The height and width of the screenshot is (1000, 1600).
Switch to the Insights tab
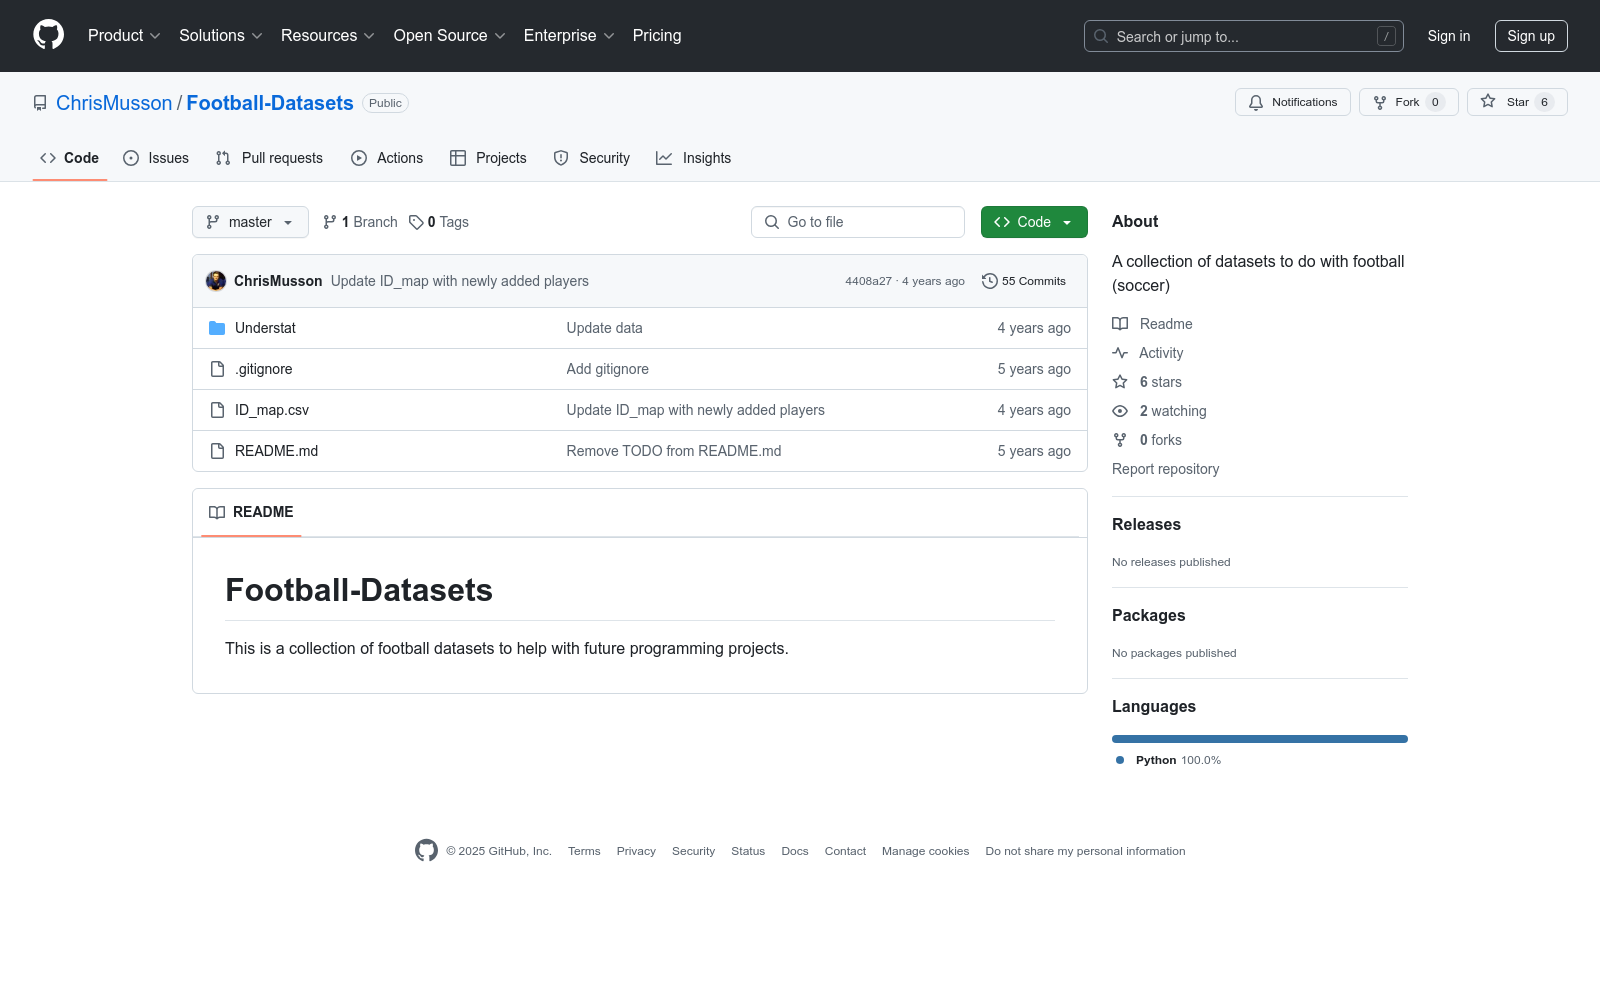694,158
